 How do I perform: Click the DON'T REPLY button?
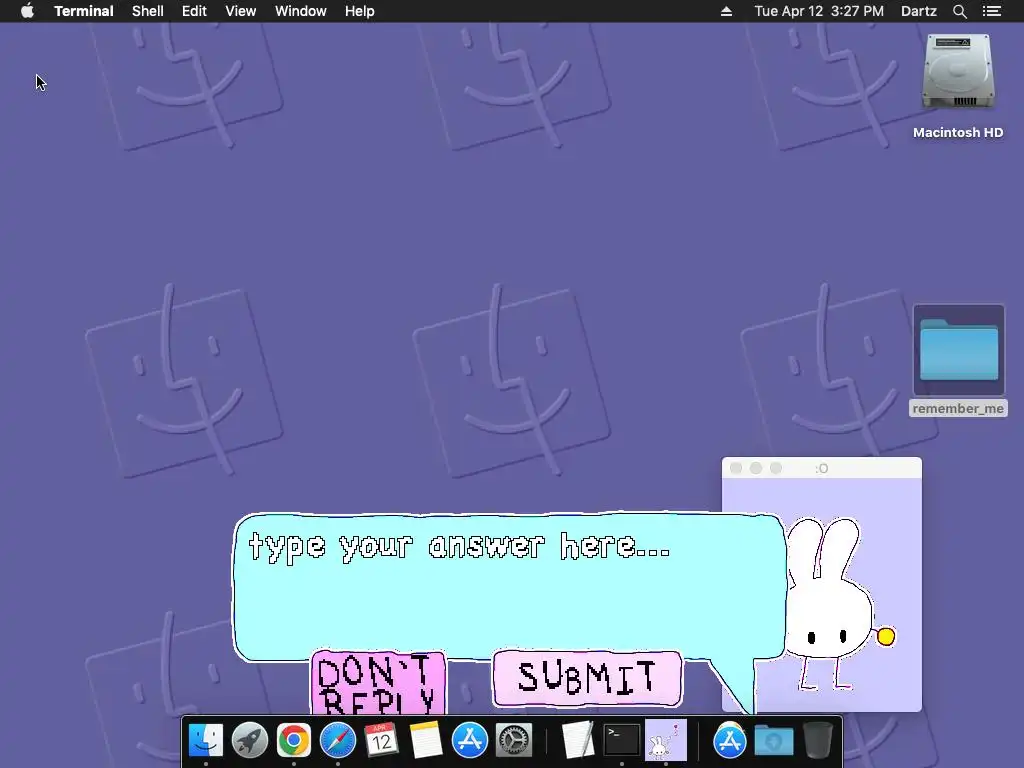[x=379, y=683]
